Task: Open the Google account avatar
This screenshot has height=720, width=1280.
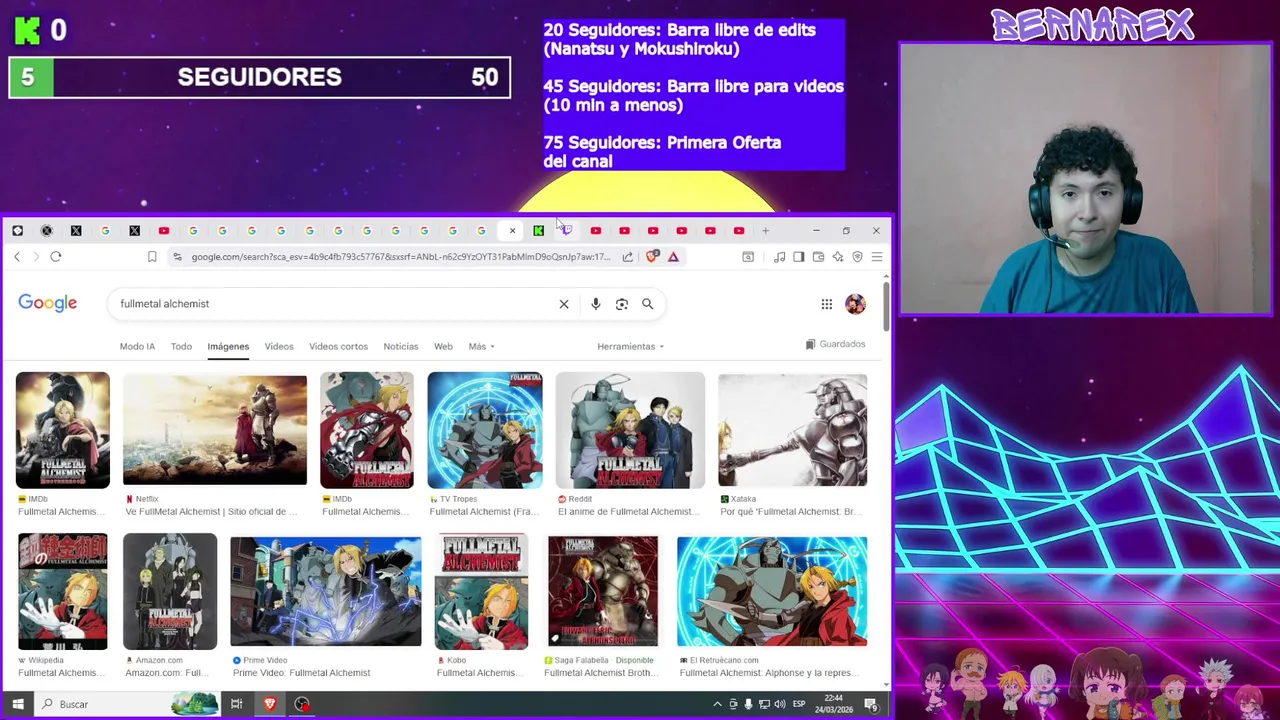Action: [855, 304]
